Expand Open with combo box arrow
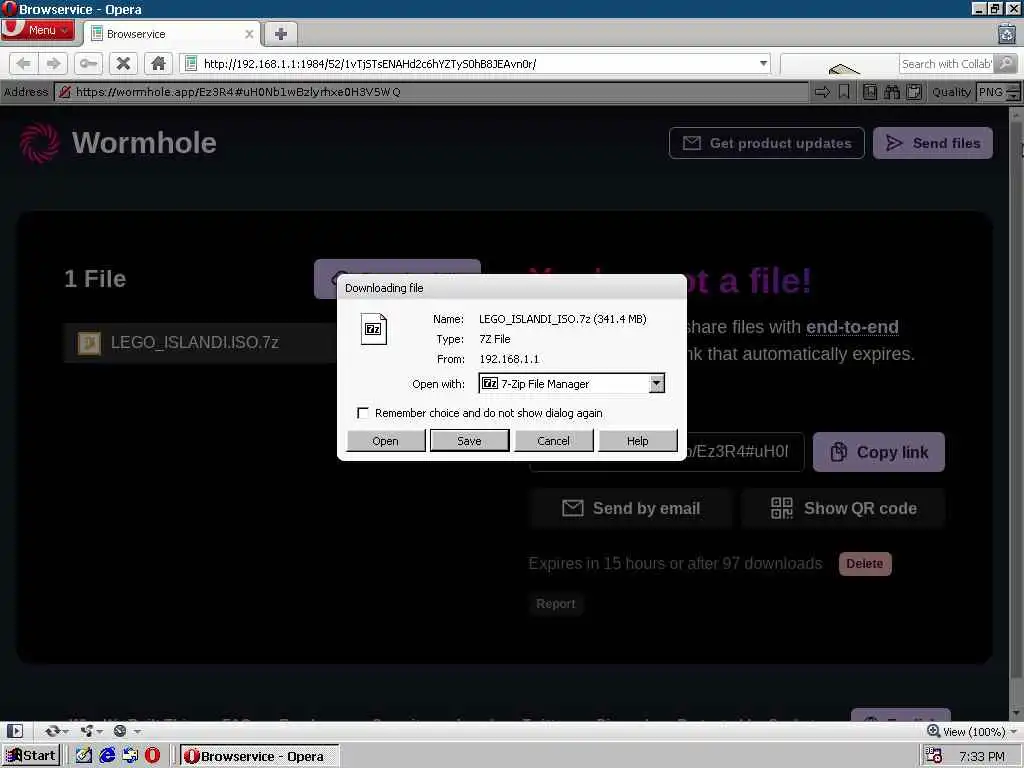The image size is (1024, 768). click(657, 383)
